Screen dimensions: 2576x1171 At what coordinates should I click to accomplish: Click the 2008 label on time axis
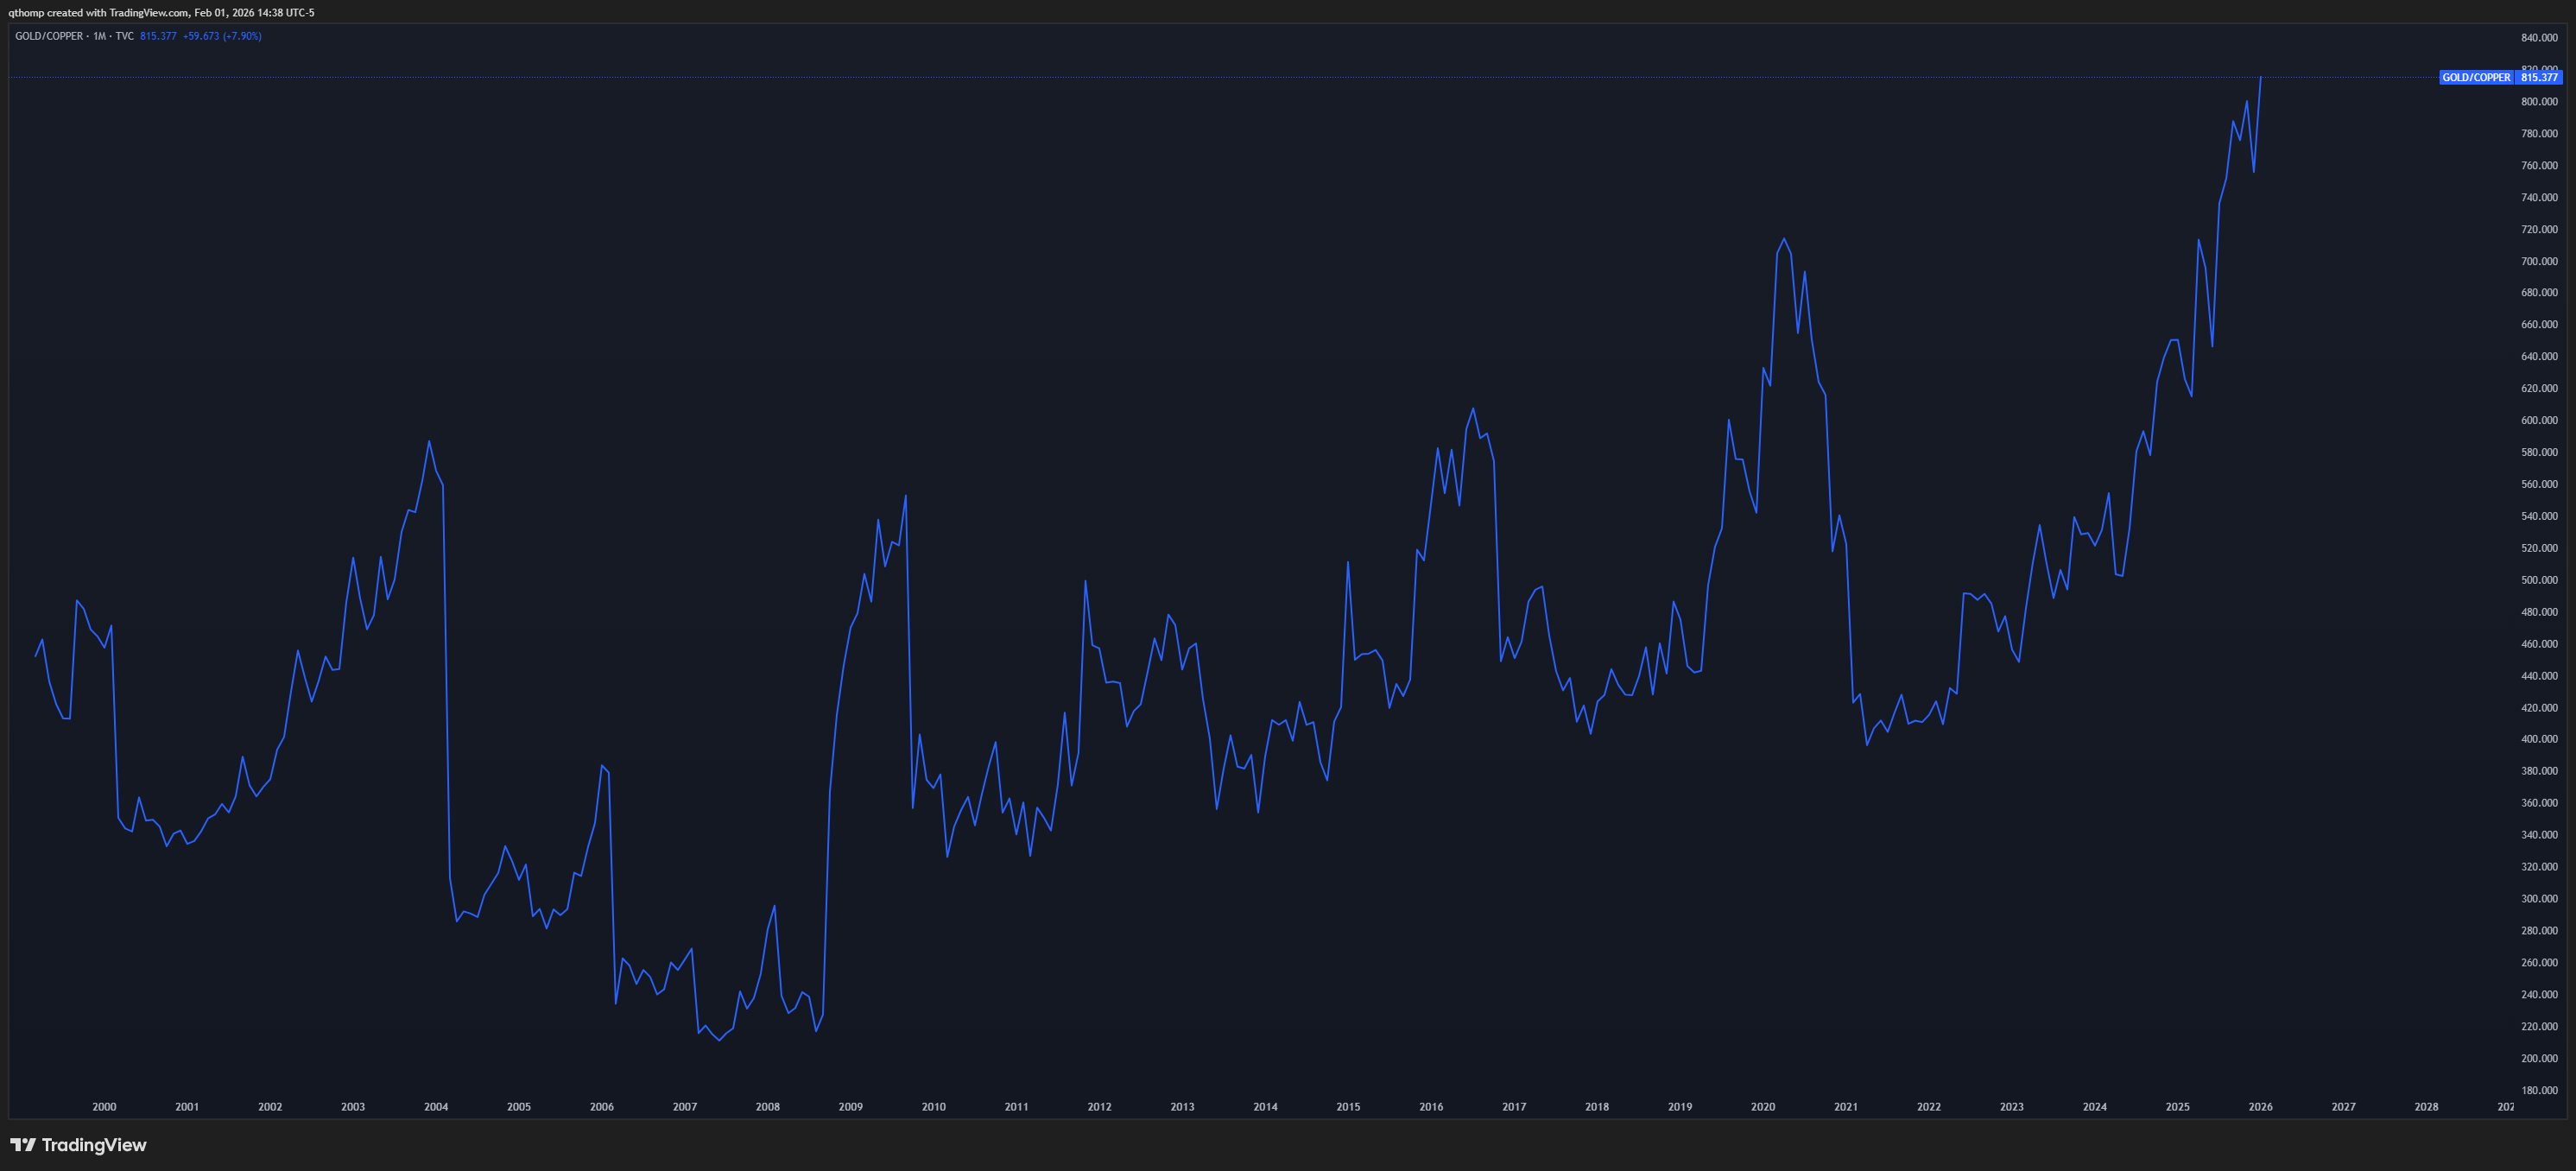point(767,1107)
